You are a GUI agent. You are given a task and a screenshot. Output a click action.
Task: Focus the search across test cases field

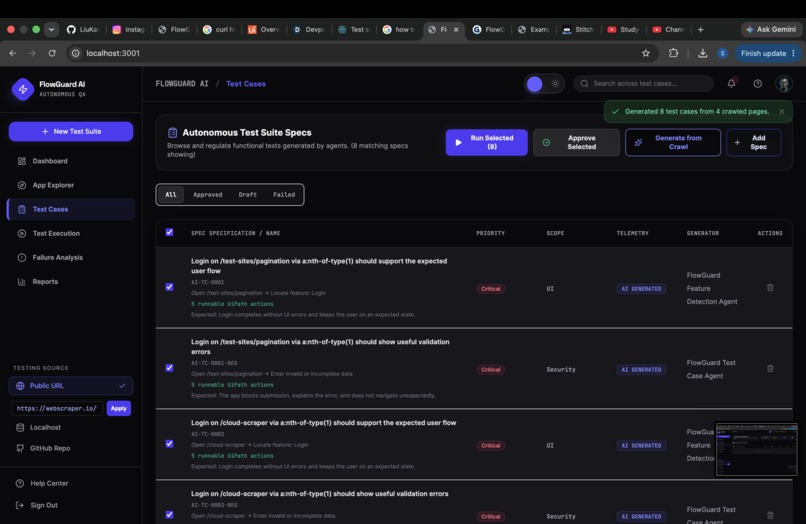[644, 84]
